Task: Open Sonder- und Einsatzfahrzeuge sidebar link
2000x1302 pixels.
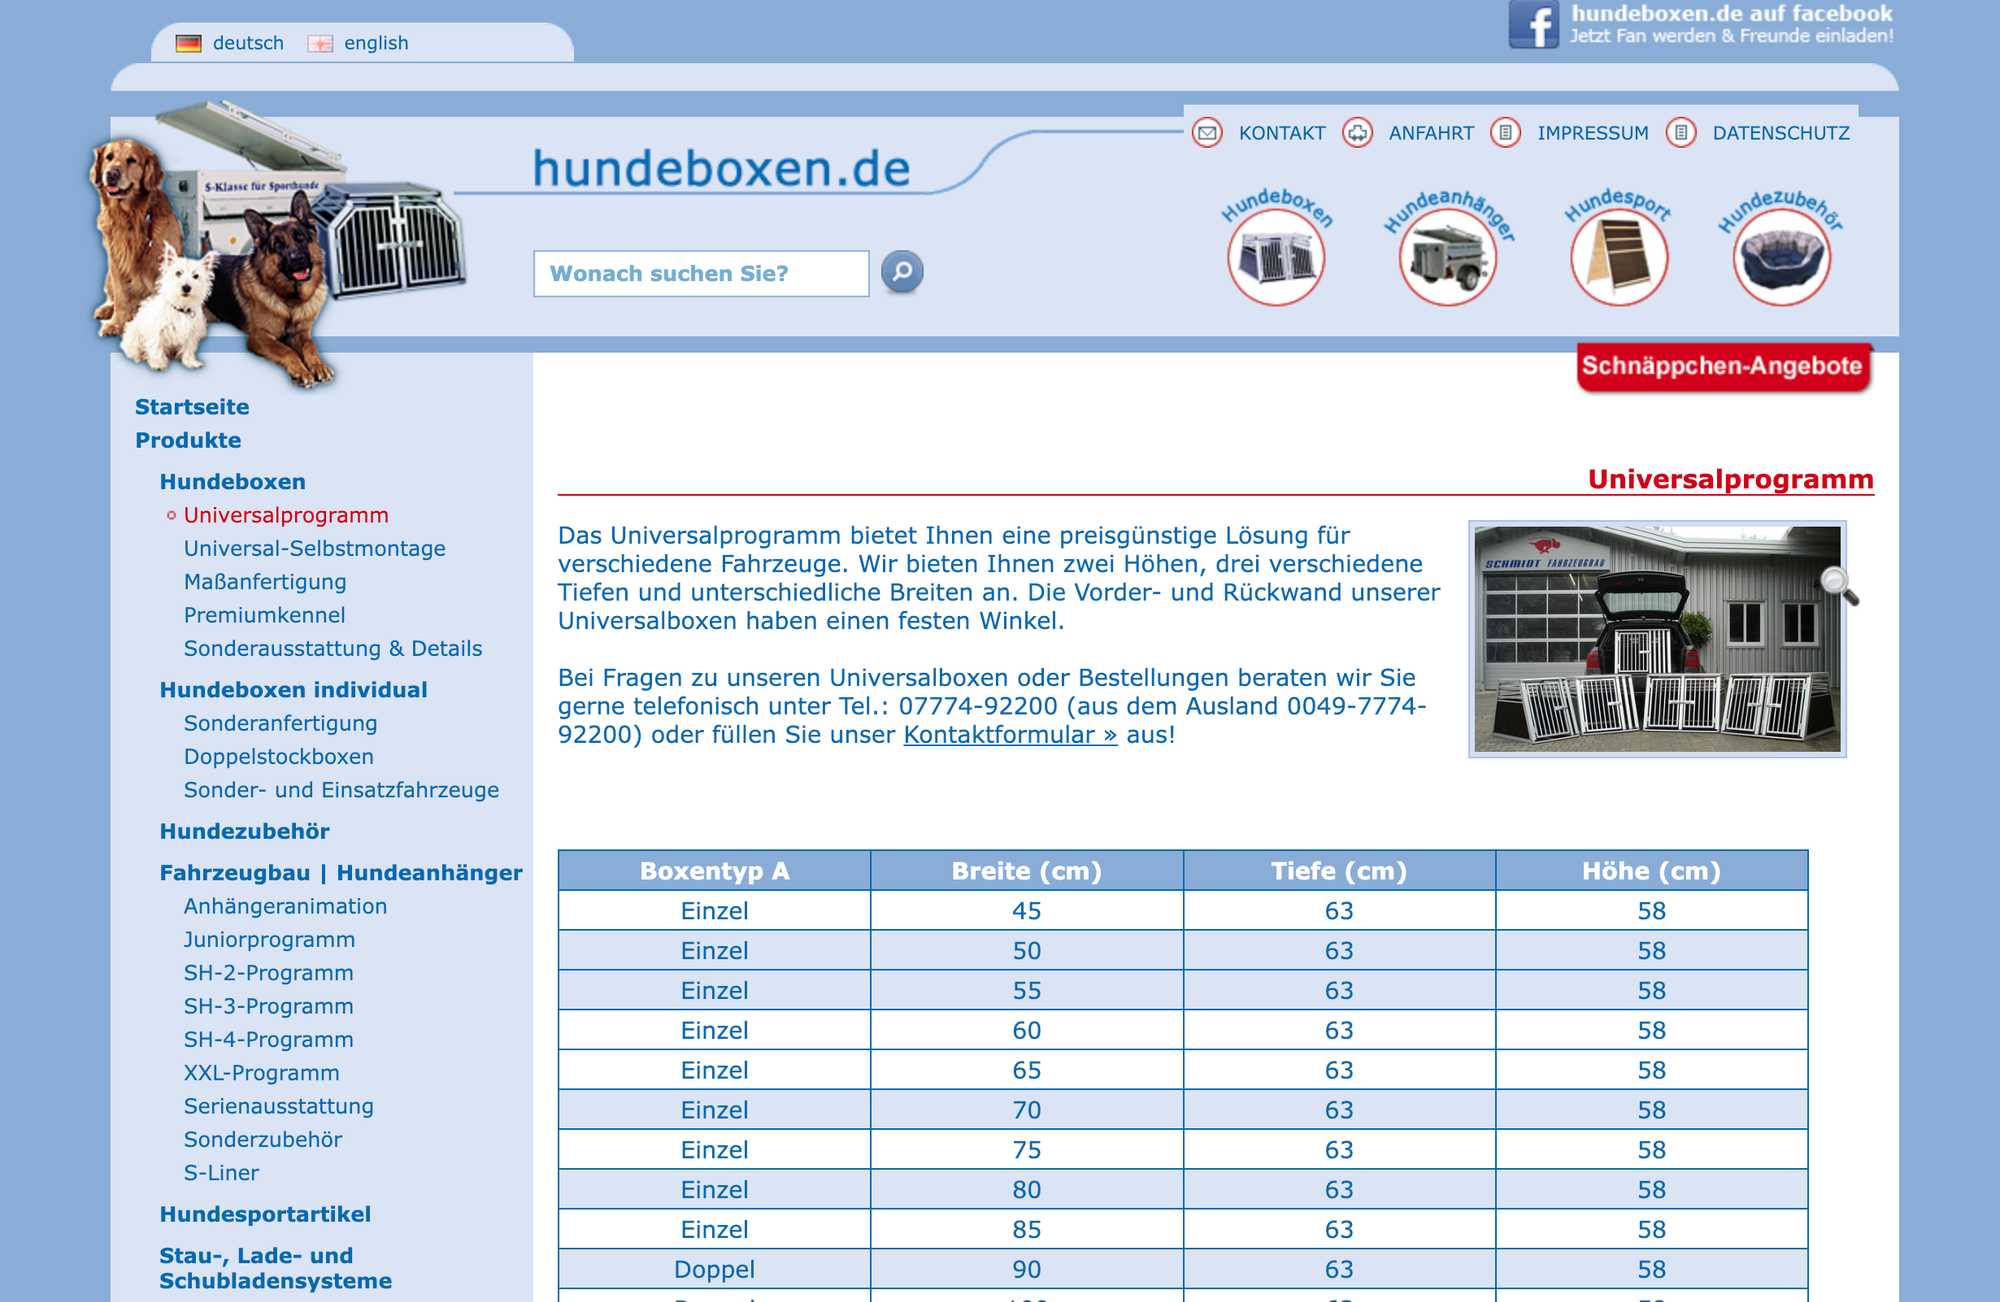Action: click(341, 790)
